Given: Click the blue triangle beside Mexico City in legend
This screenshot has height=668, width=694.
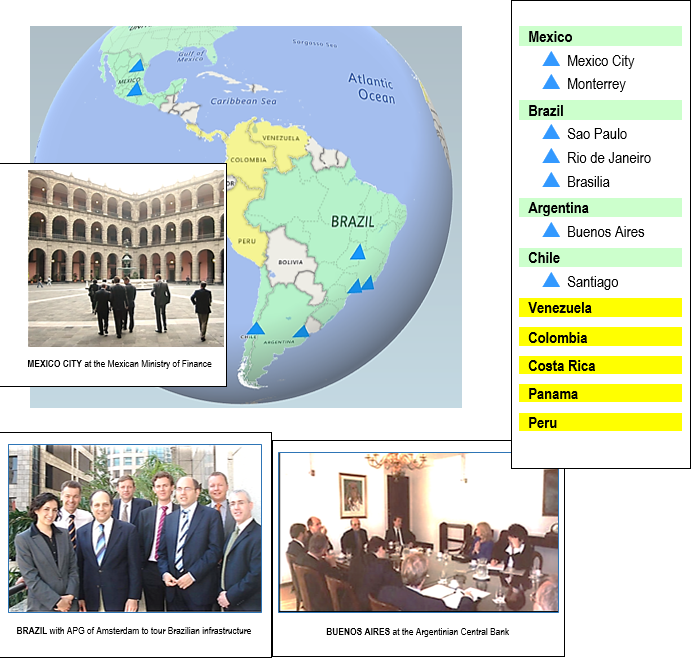Looking at the screenshot, I should click(550, 60).
